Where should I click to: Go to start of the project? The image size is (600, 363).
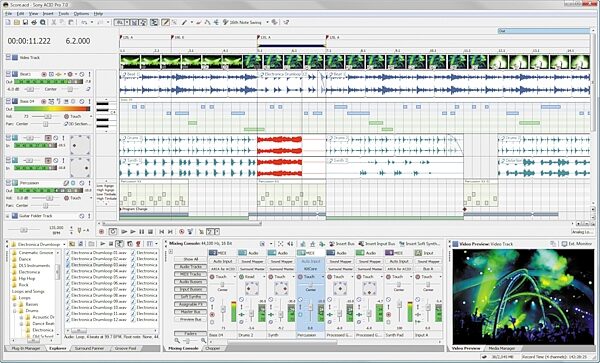pyautogui.click(x=161, y=231)
